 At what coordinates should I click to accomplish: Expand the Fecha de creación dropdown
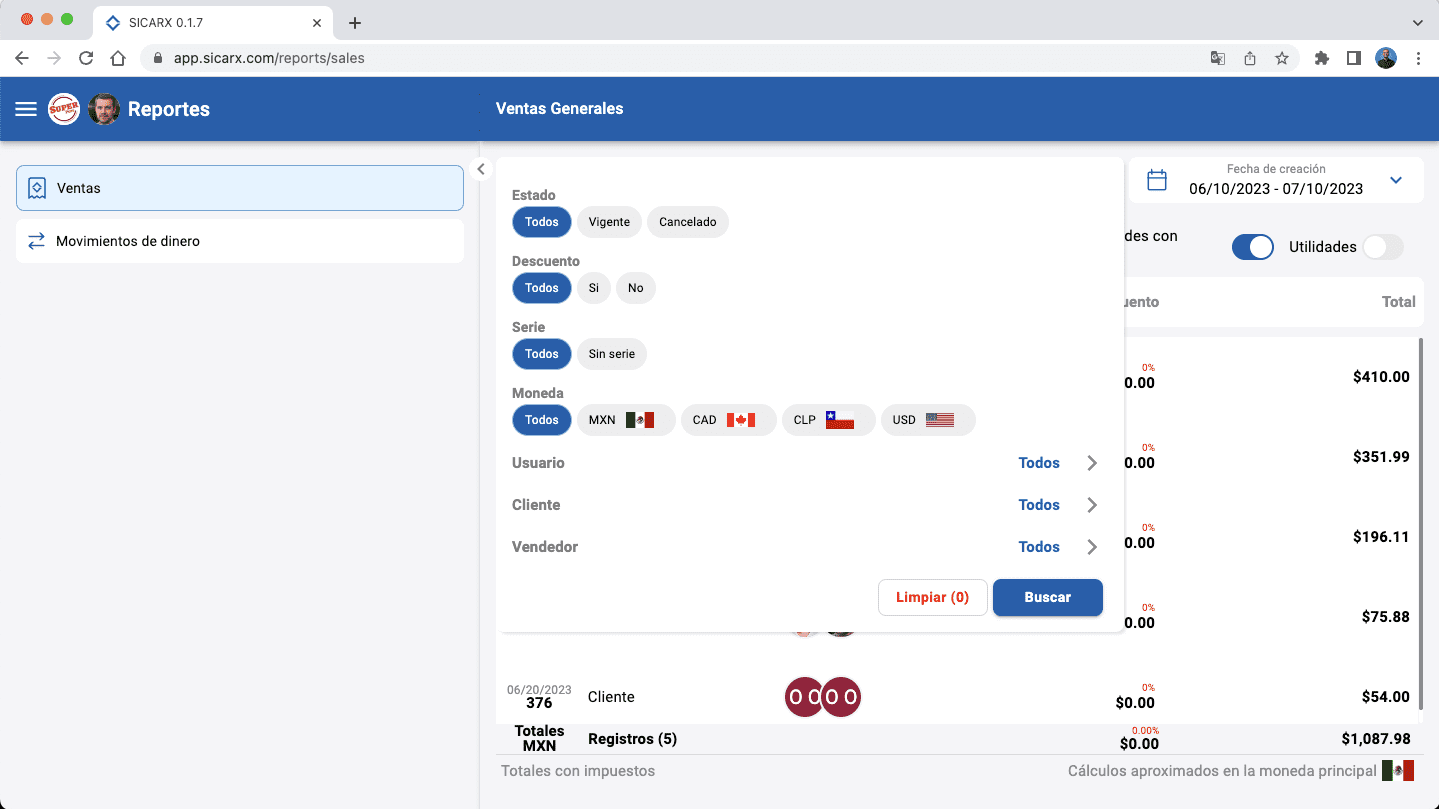(x=1396, y=180)
